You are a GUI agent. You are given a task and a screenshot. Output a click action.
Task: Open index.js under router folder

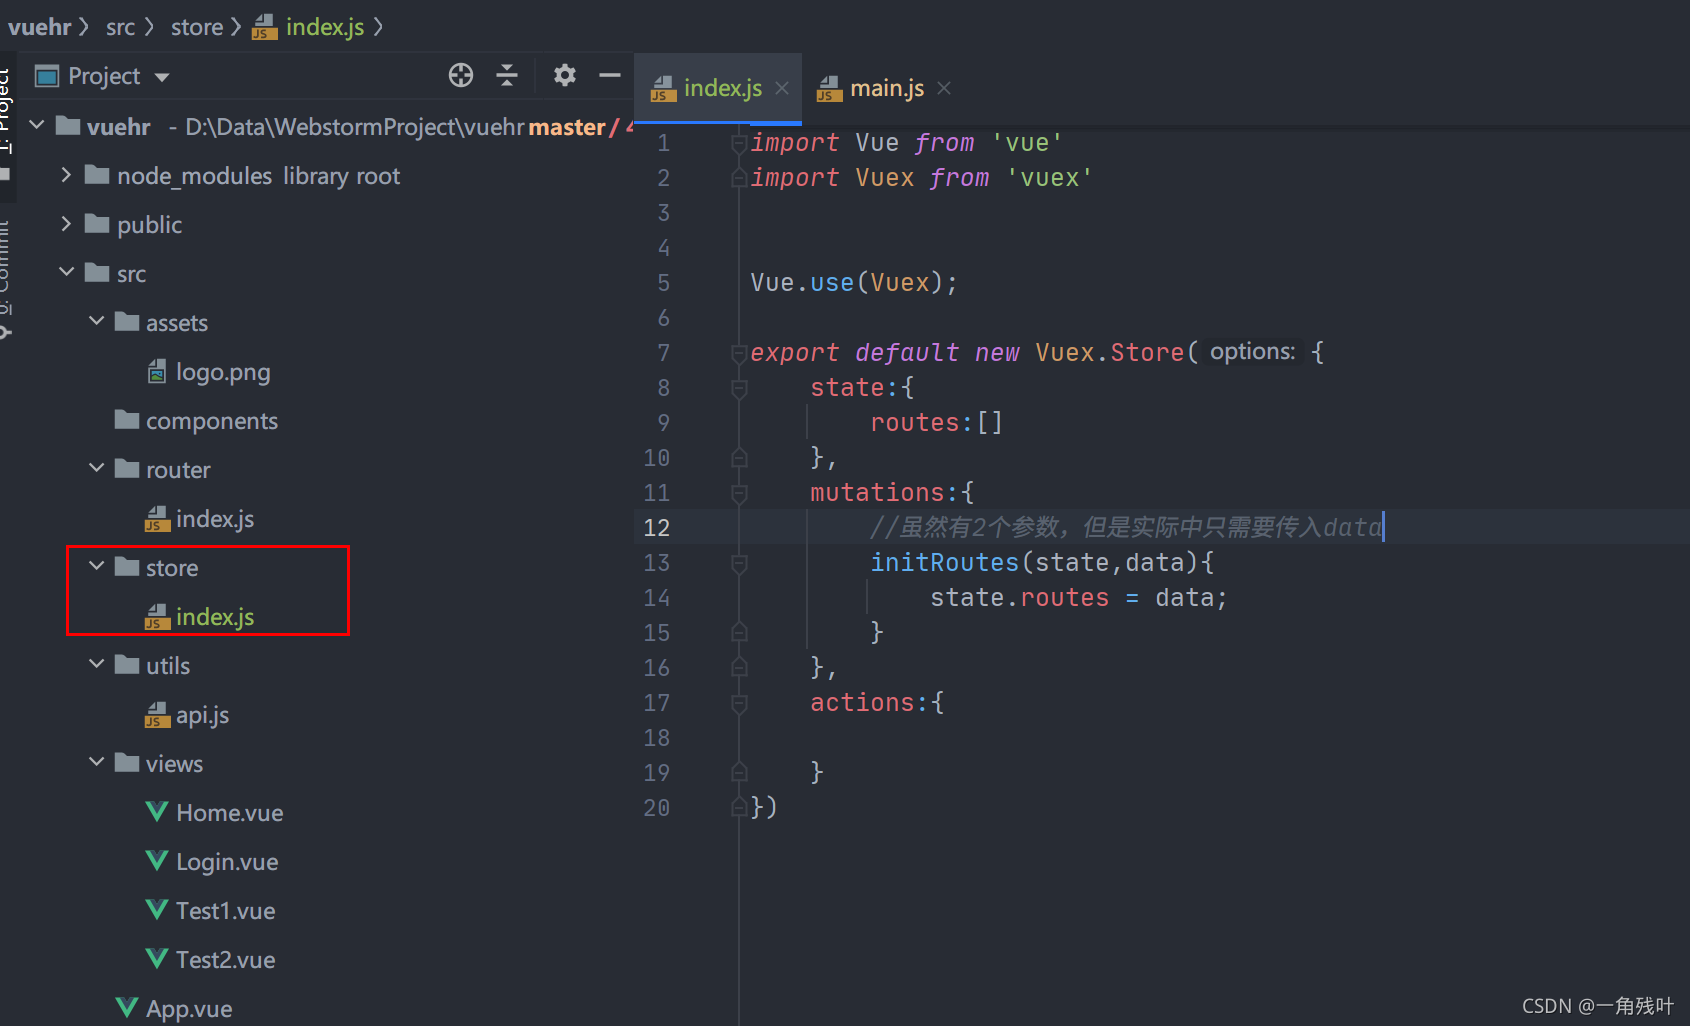[x=214, y=519]
